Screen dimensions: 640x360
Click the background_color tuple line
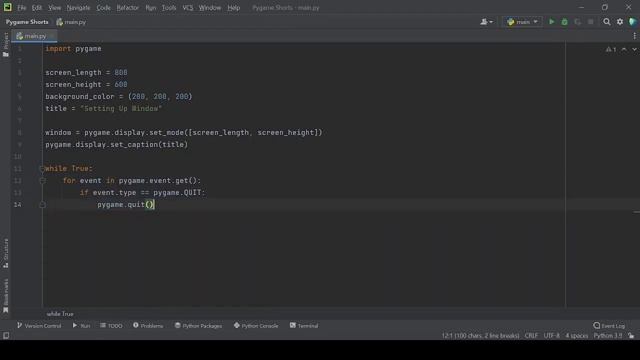118,97
